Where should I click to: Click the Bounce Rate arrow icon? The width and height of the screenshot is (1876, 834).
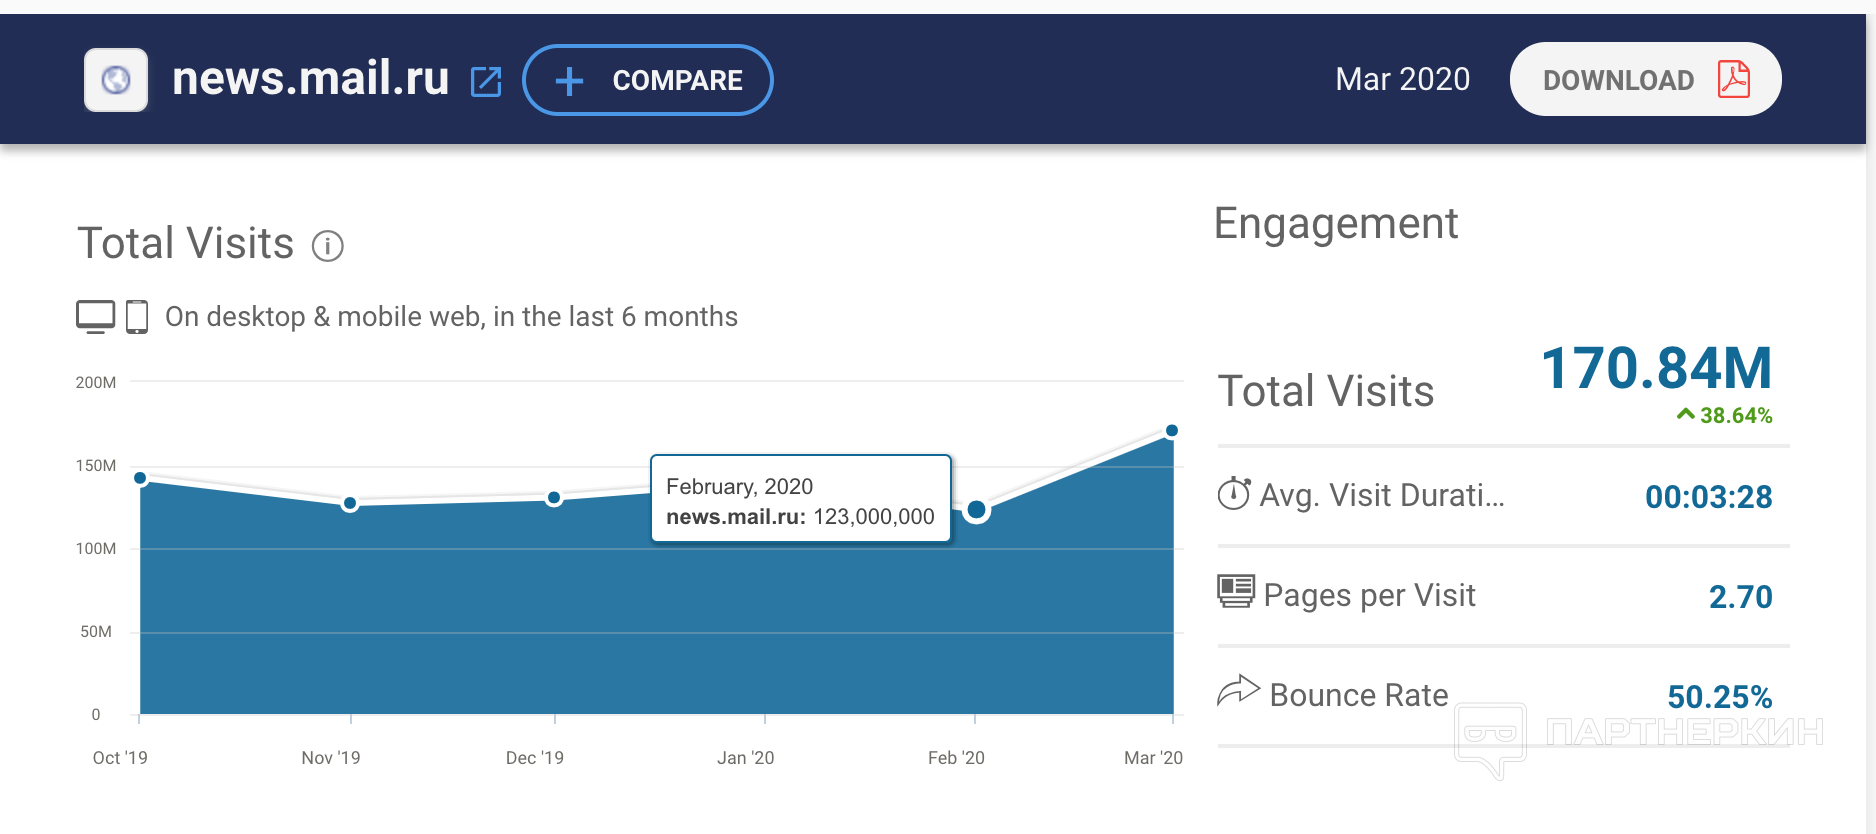1238,690
